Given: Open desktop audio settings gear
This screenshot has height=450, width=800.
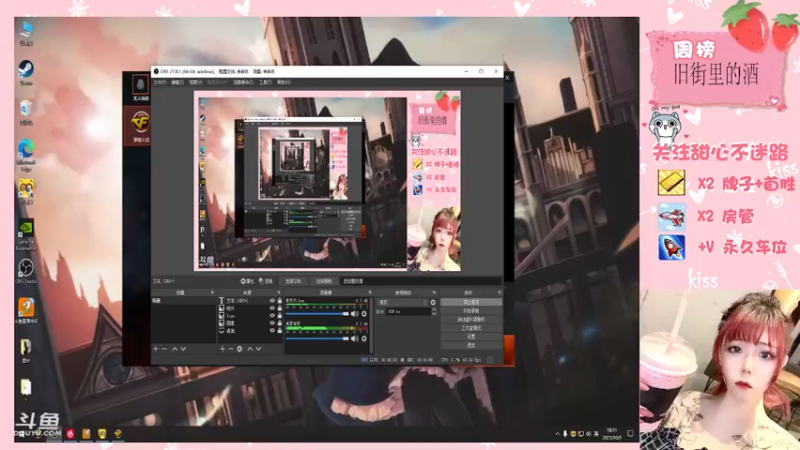Looking at the screenshot, I should [x=364, y=338].
